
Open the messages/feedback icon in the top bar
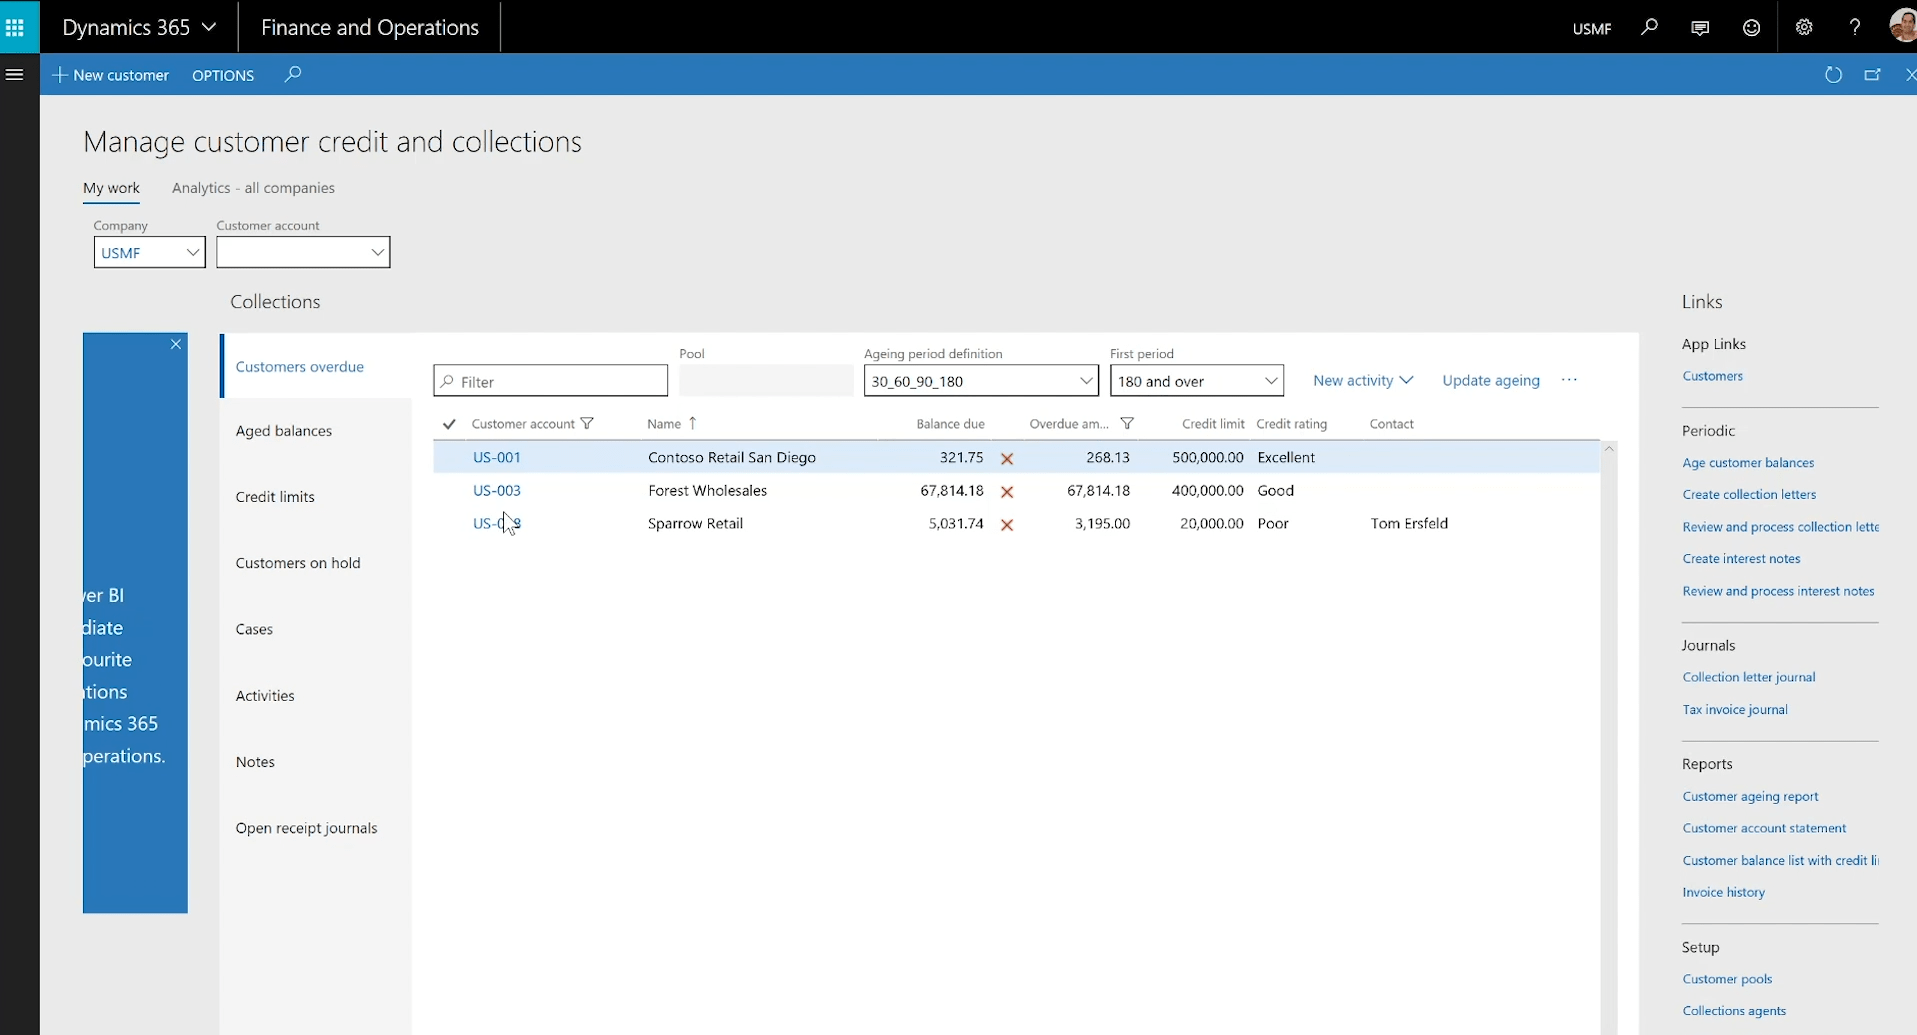tap(1700, 27)
